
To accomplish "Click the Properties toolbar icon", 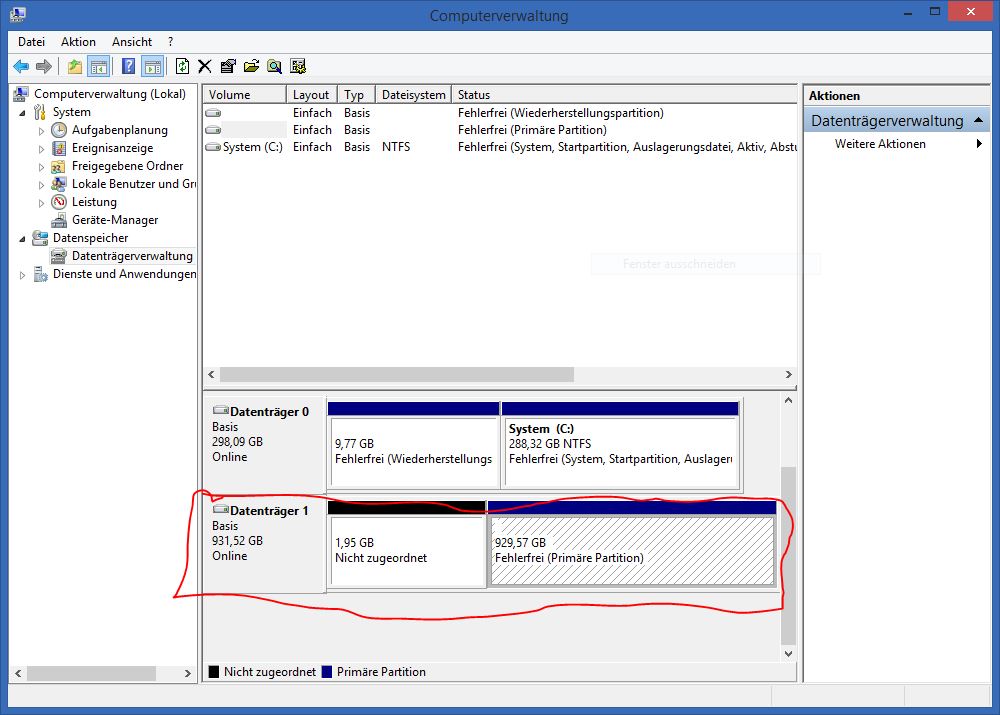I will pos(228,66).
